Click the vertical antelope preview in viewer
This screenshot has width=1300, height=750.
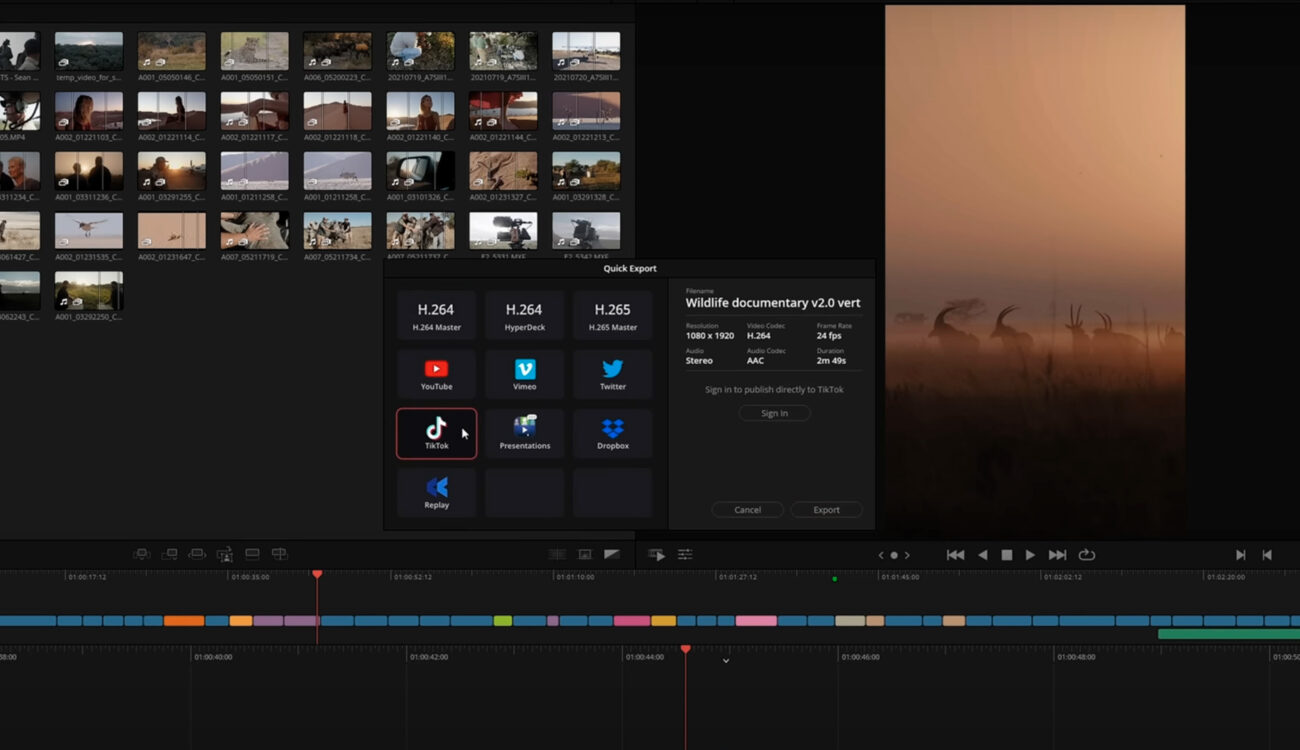point(1035,268)
